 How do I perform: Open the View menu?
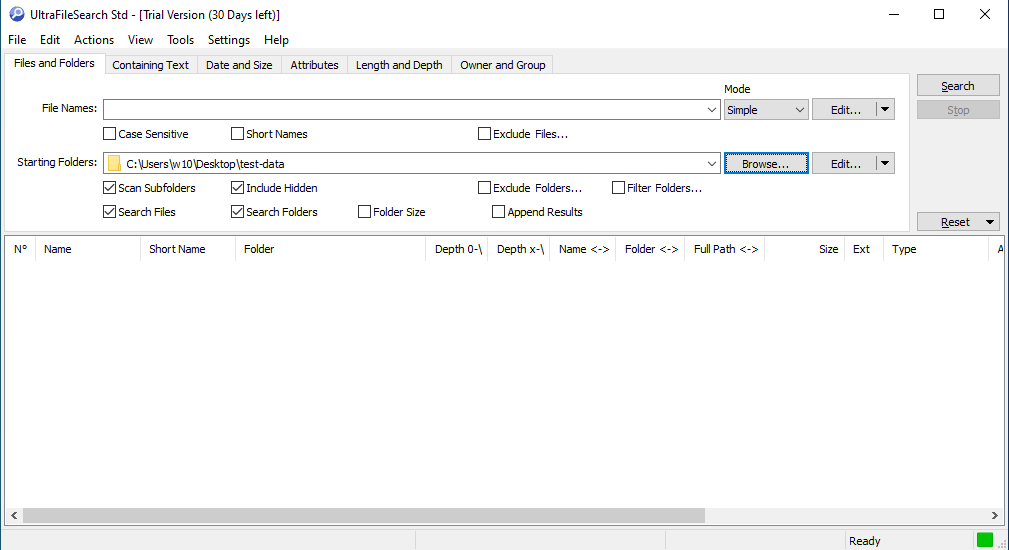[x=140, y=40]
